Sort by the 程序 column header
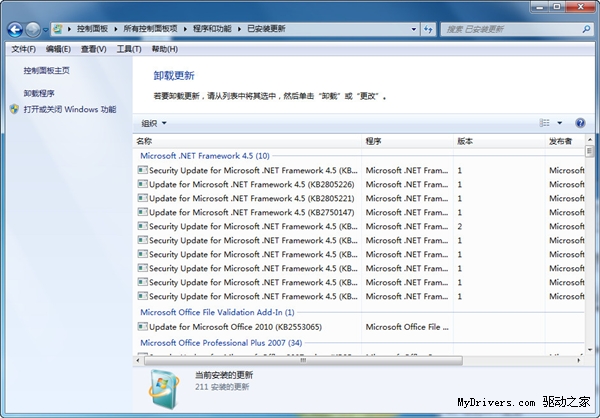 click(407, 141)
